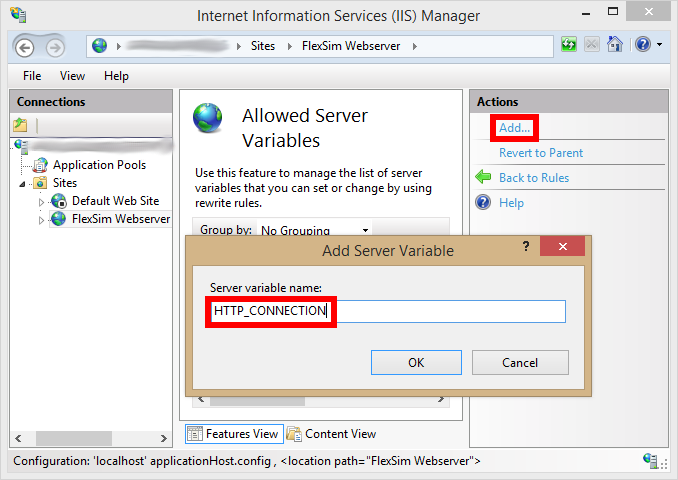
Task: Open the Group by dropdown
Action: coord(315,230)
